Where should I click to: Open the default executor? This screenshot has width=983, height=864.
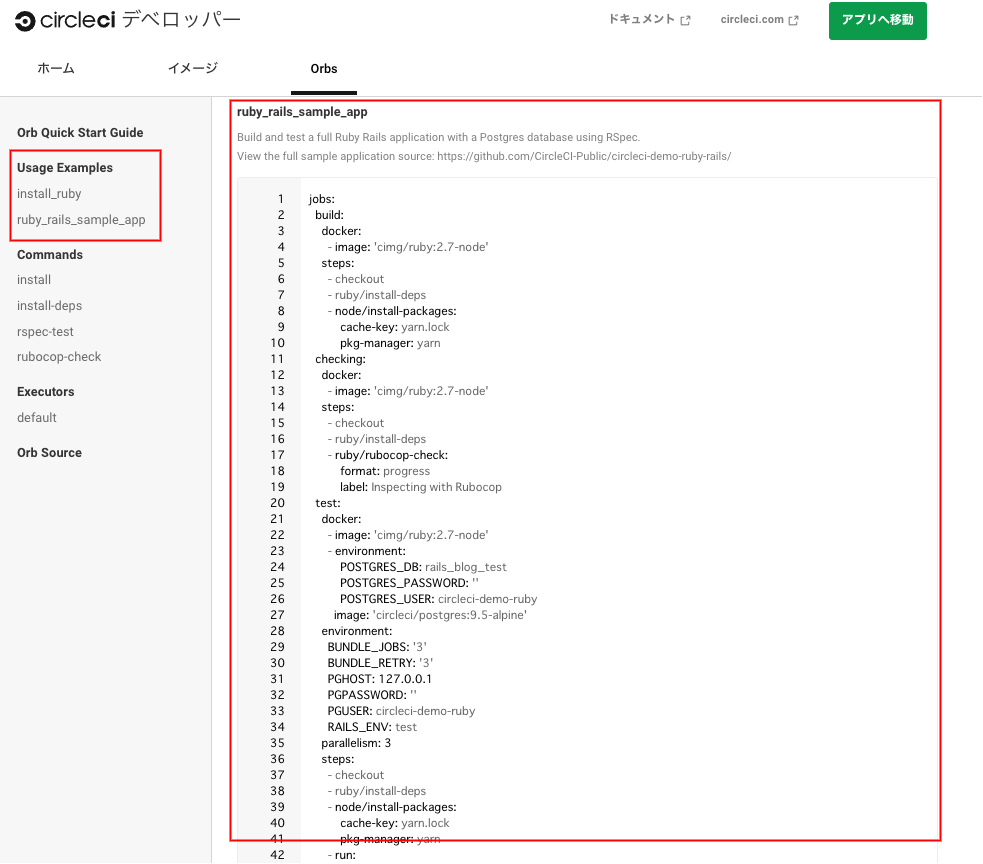36,418
